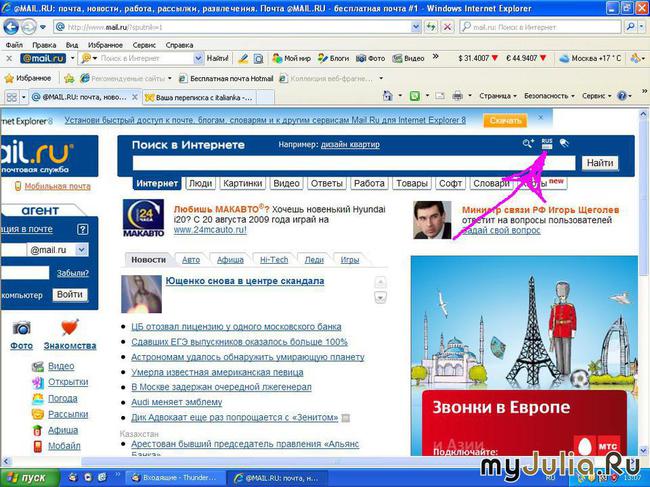Switch to the Авто news tab
Image resolution: width=650 pixels, height=487 pixels.
pyautogui.click(x=191, y=260)
